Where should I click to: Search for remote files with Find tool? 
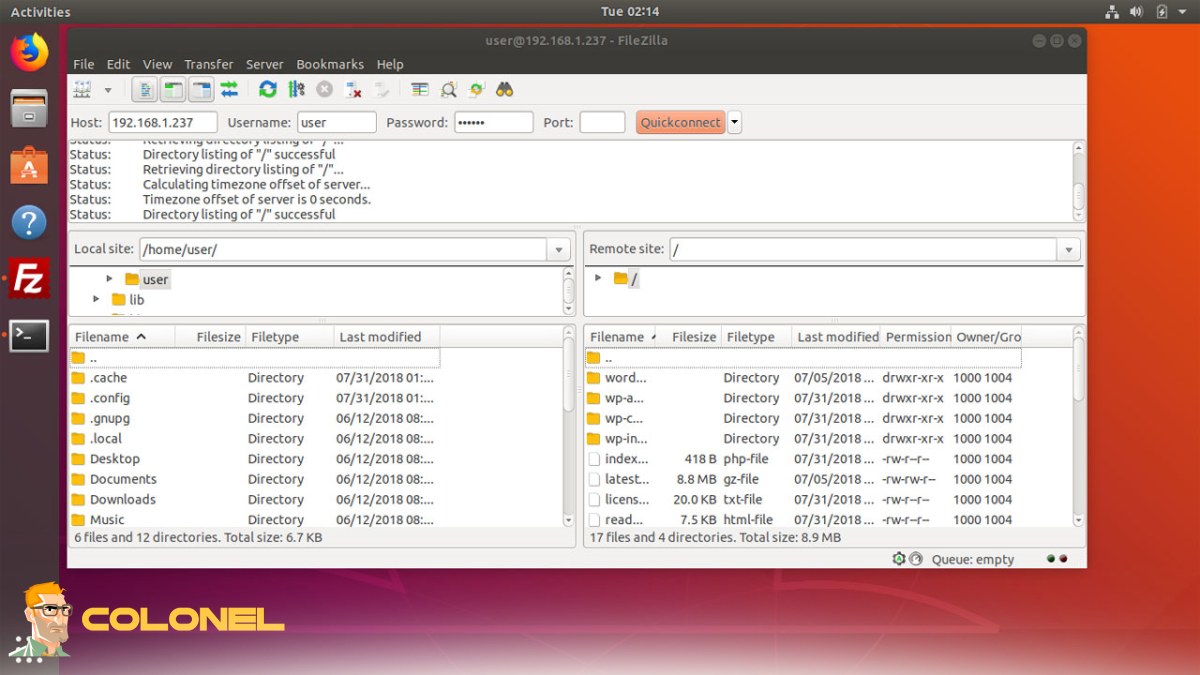[x=504, y=89]
